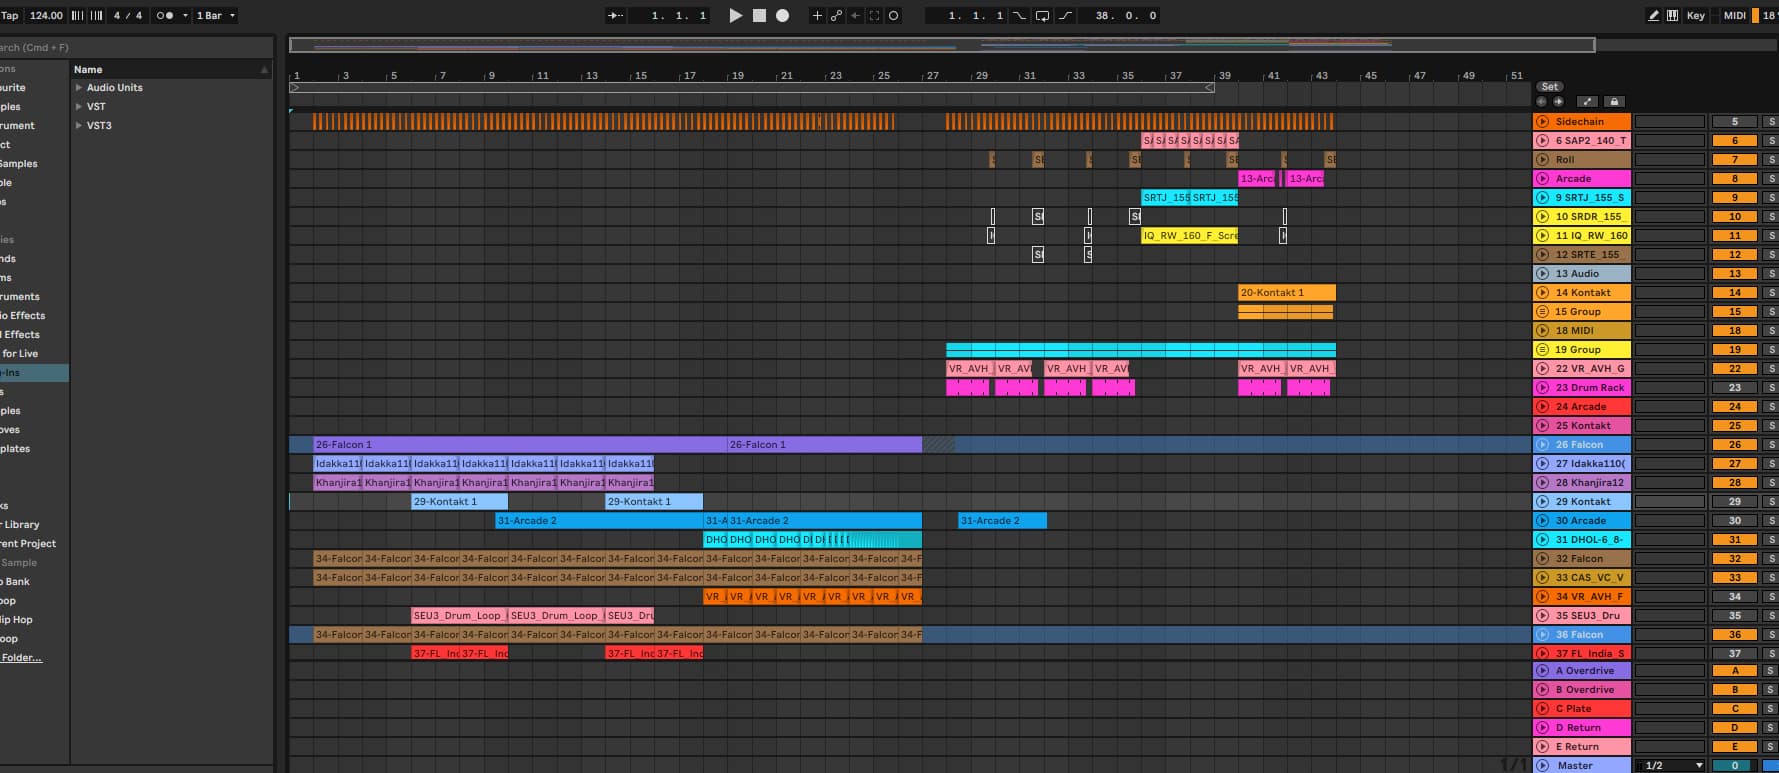Unfold the Sidechain track

tap(1542, 122)
